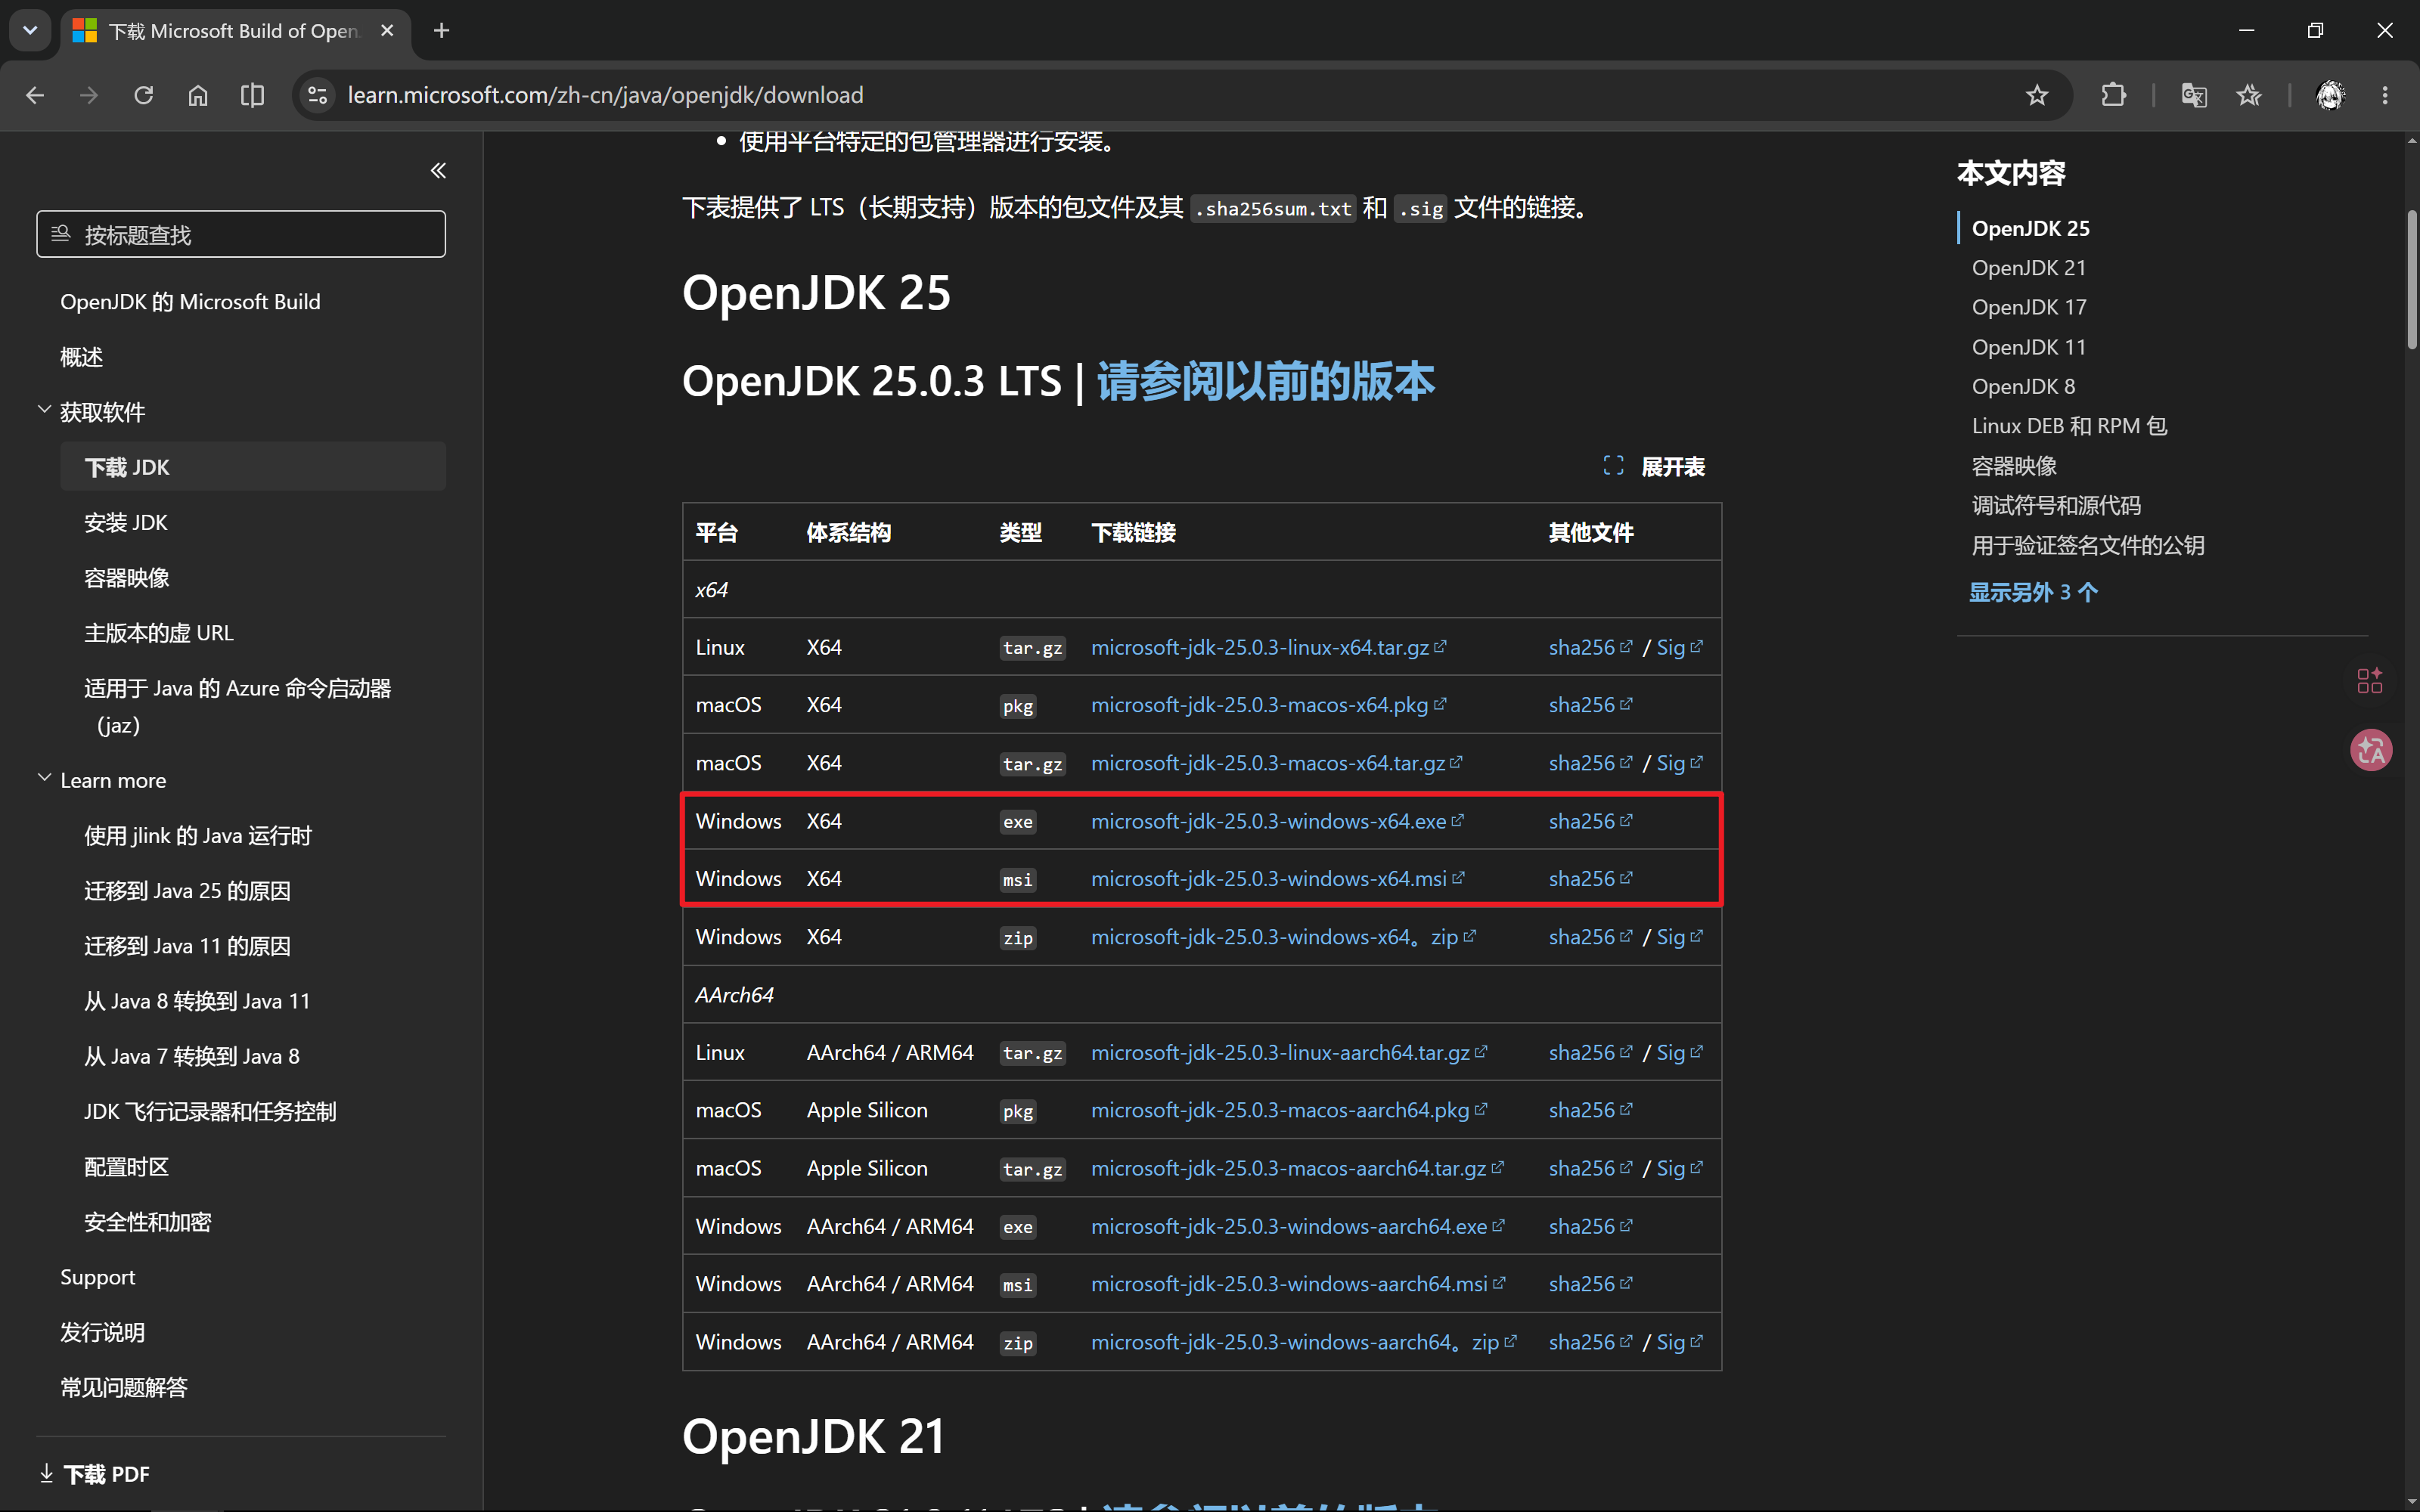Open 迁移到 Java 25 的原因 sidebar item
This screenshot has height=1512, width=2420.
pos(187,891)
